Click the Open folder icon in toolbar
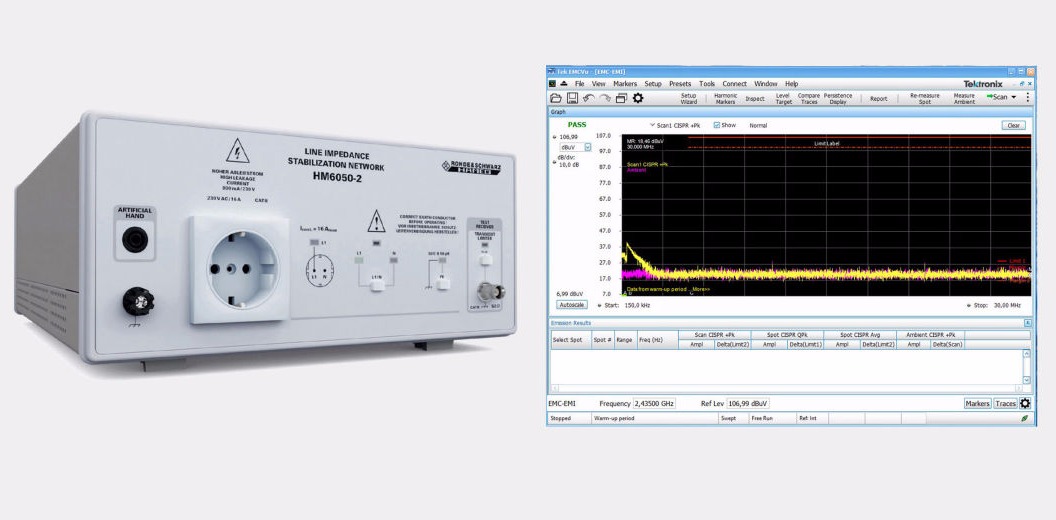The image size is (1056, 520). pos(556,98)
